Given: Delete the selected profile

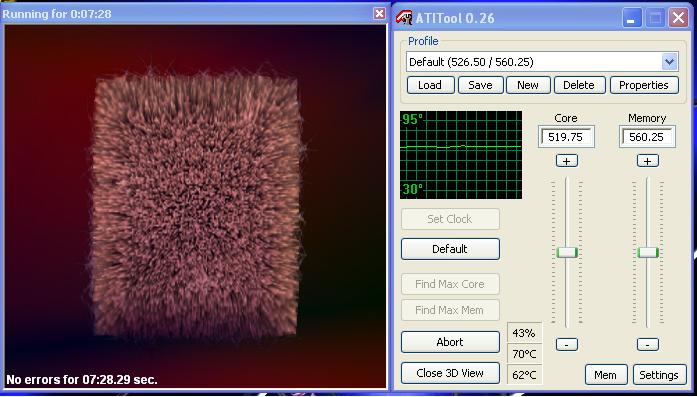Looking at the screenshot, I should 579,85.
